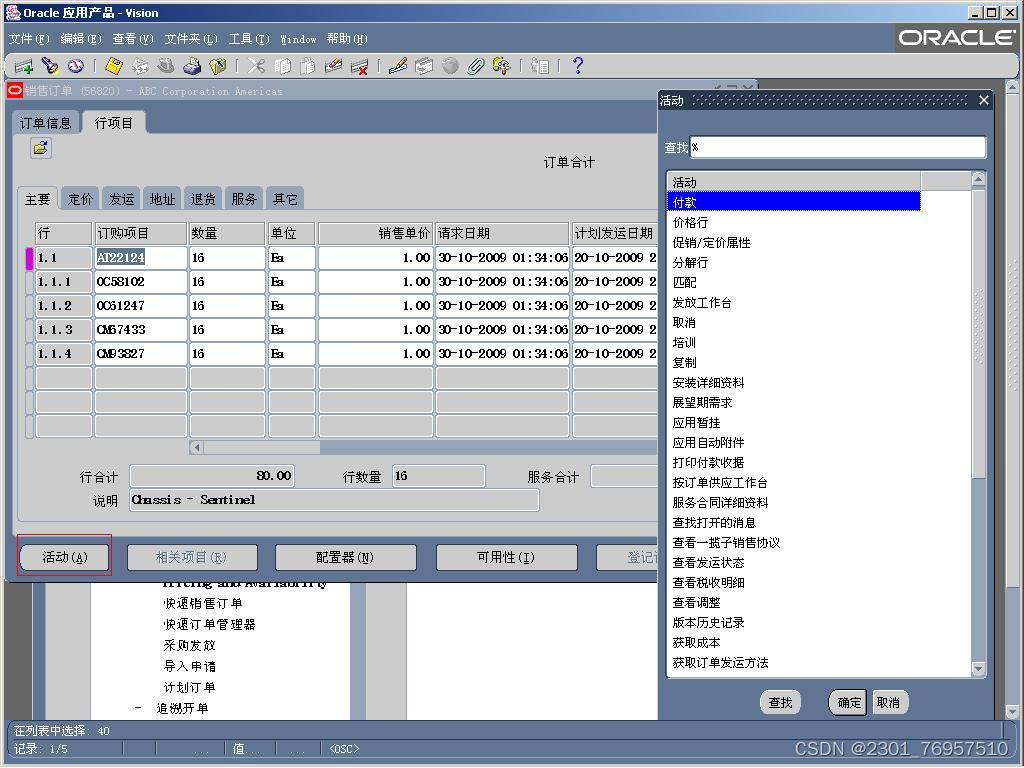Screen dimensions: 1024x768
Task: Collapse the 追溯开单 navigator node
Action: (138, 708)
